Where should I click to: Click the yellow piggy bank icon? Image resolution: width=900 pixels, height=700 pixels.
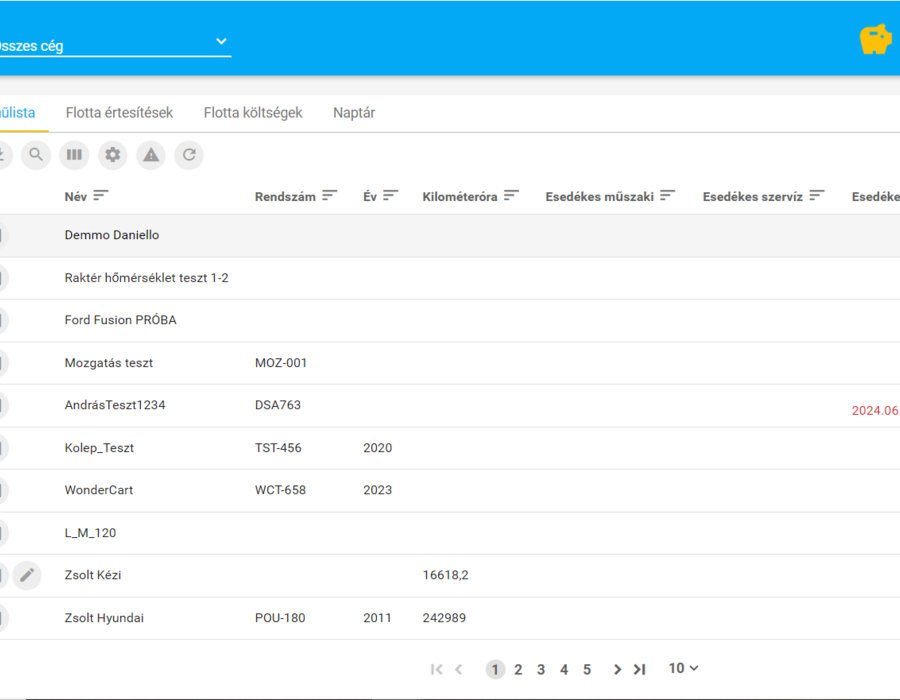pyautogui.click(x=875, y=40)
